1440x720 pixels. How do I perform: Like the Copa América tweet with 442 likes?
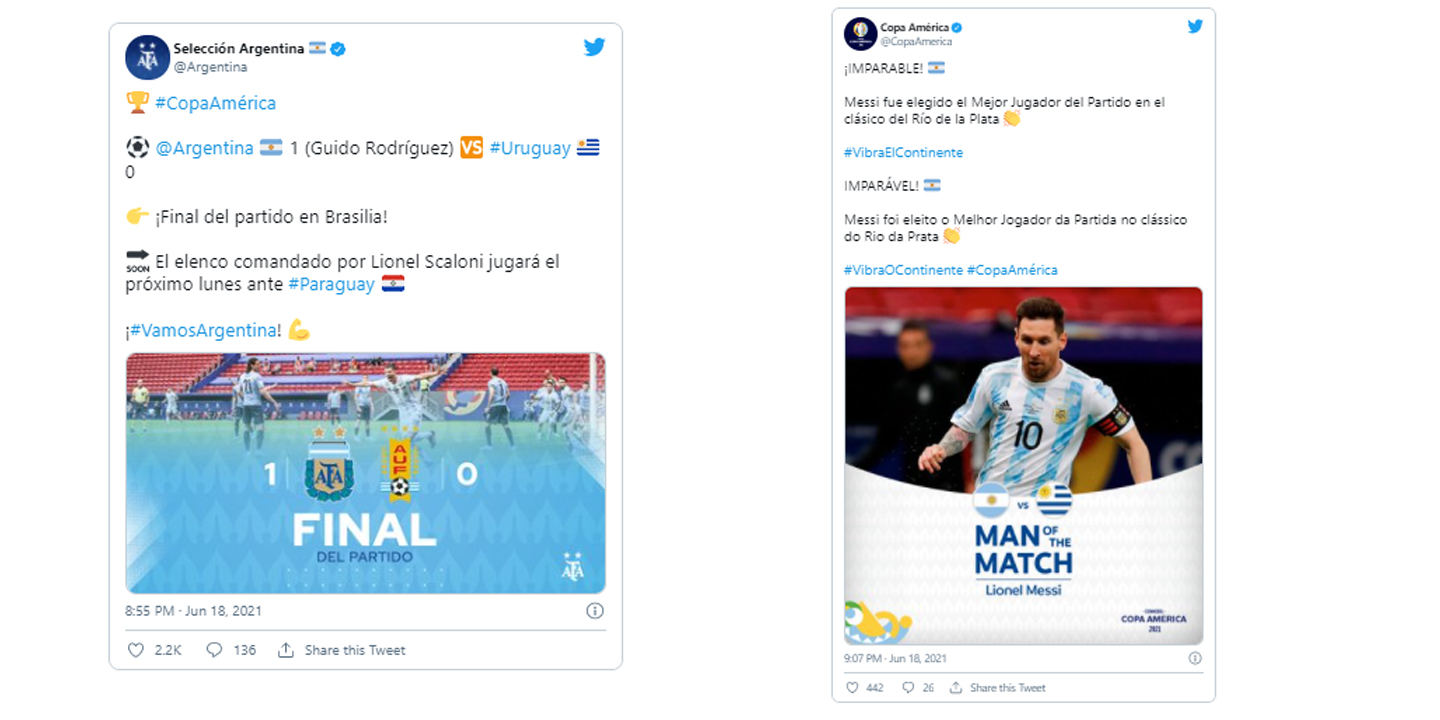pos(852,688)
